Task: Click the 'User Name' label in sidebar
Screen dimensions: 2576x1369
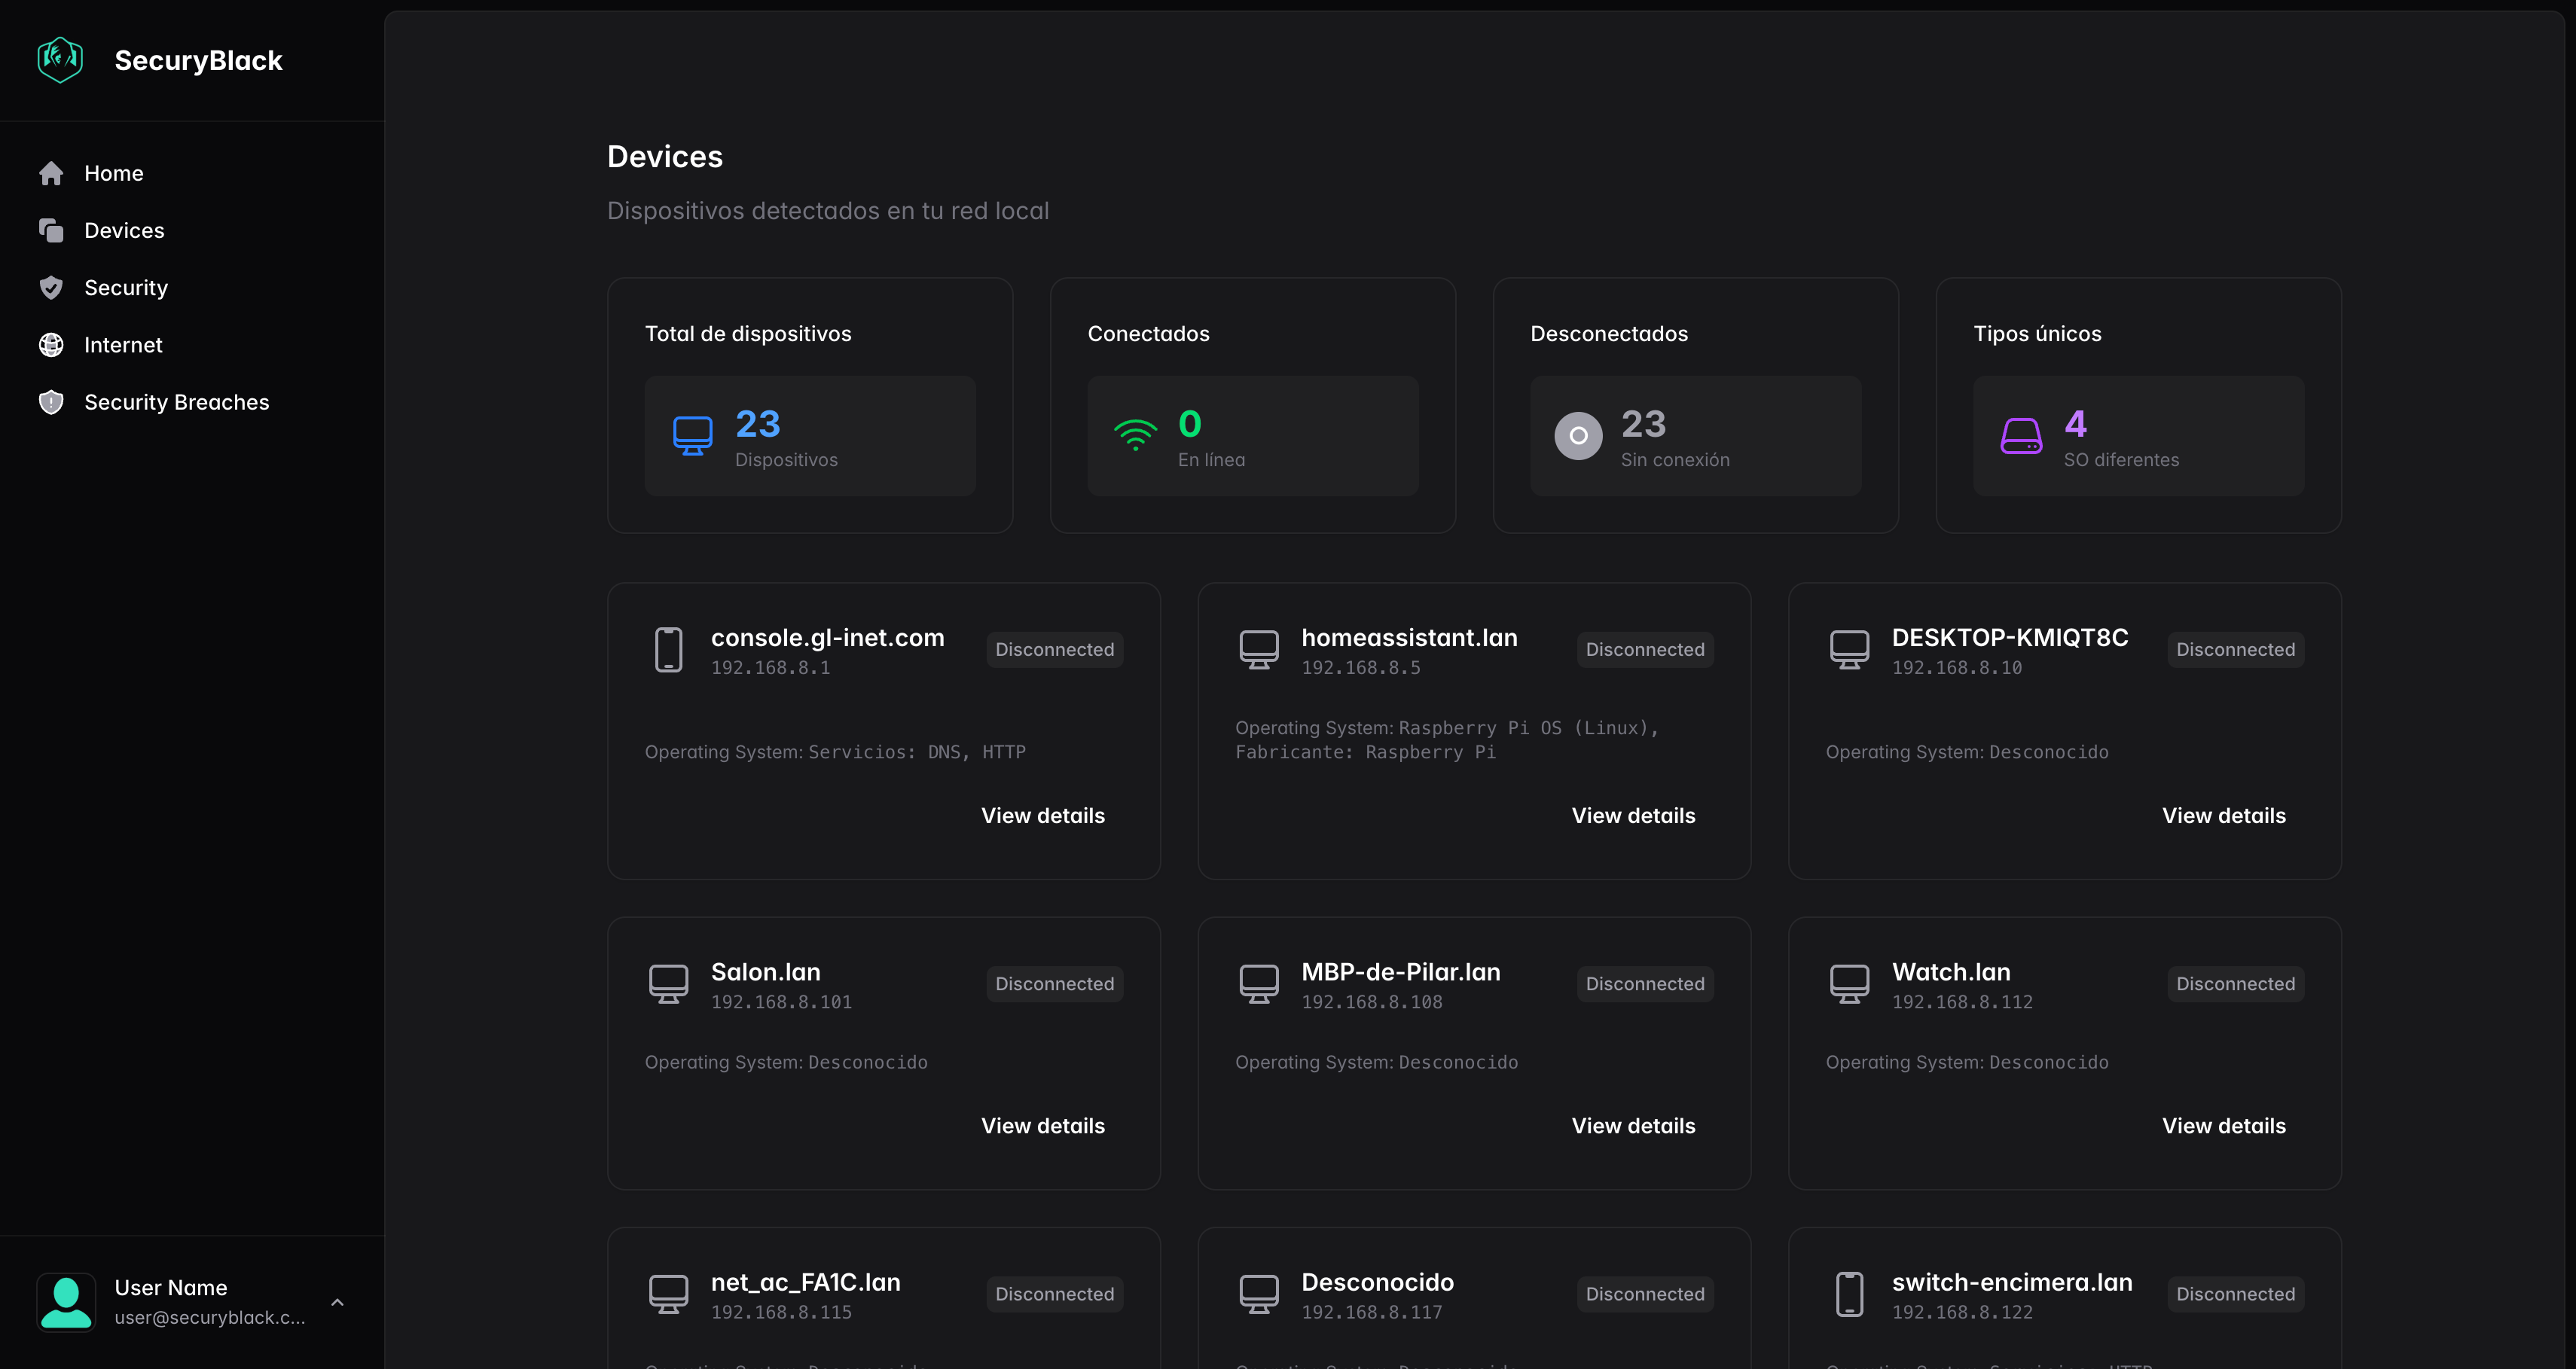Action: (x=171, y=1288)
